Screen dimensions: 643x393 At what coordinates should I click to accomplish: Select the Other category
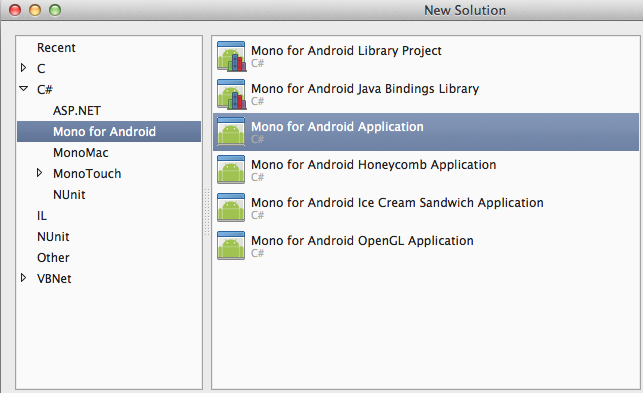coord(53,258)
